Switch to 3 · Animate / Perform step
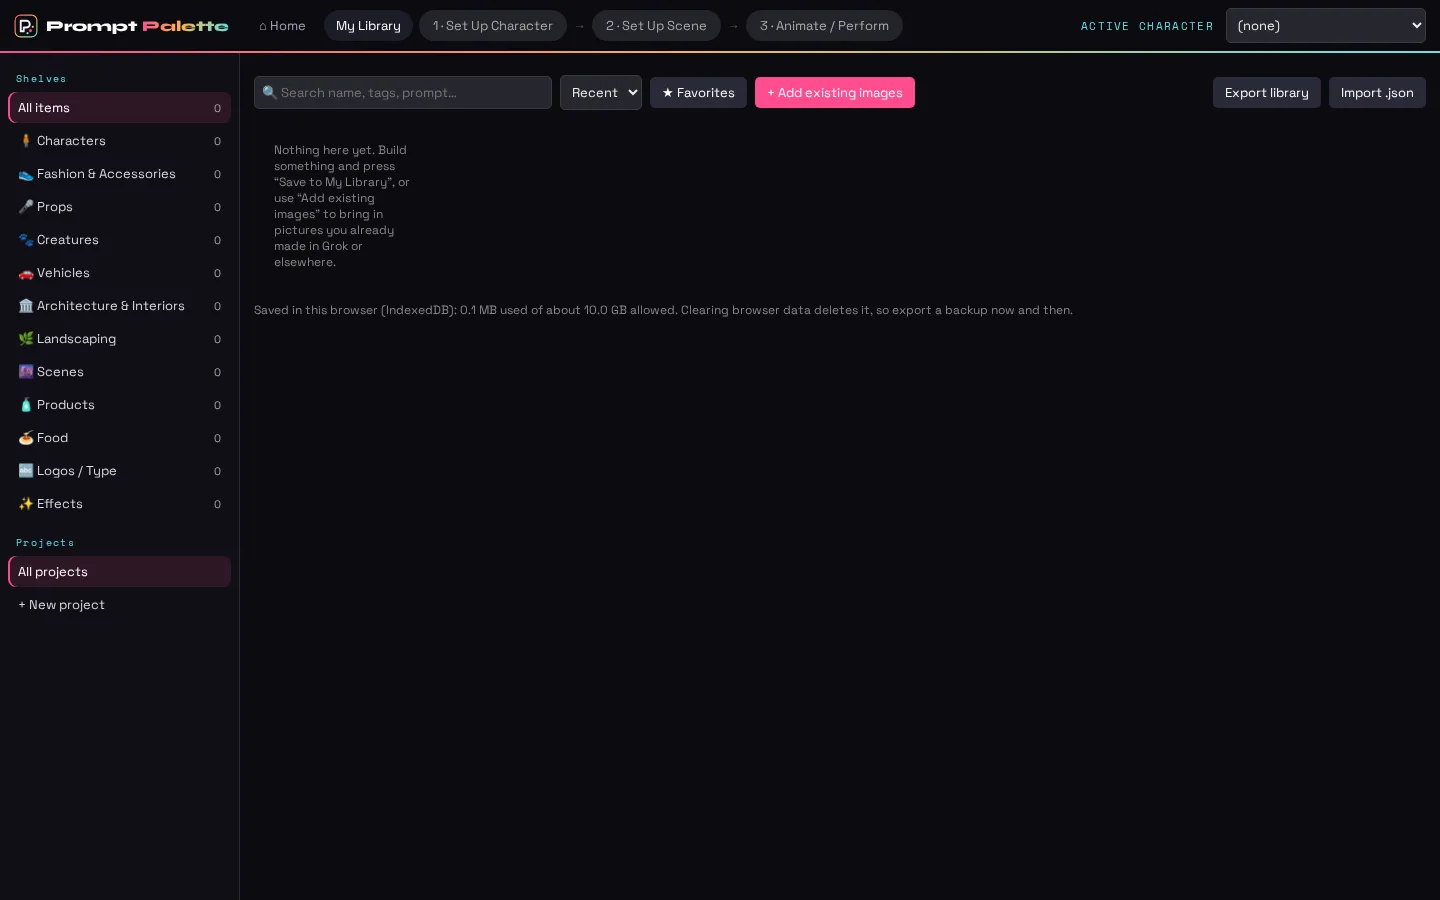1440x900 pixels. point(824,26)
